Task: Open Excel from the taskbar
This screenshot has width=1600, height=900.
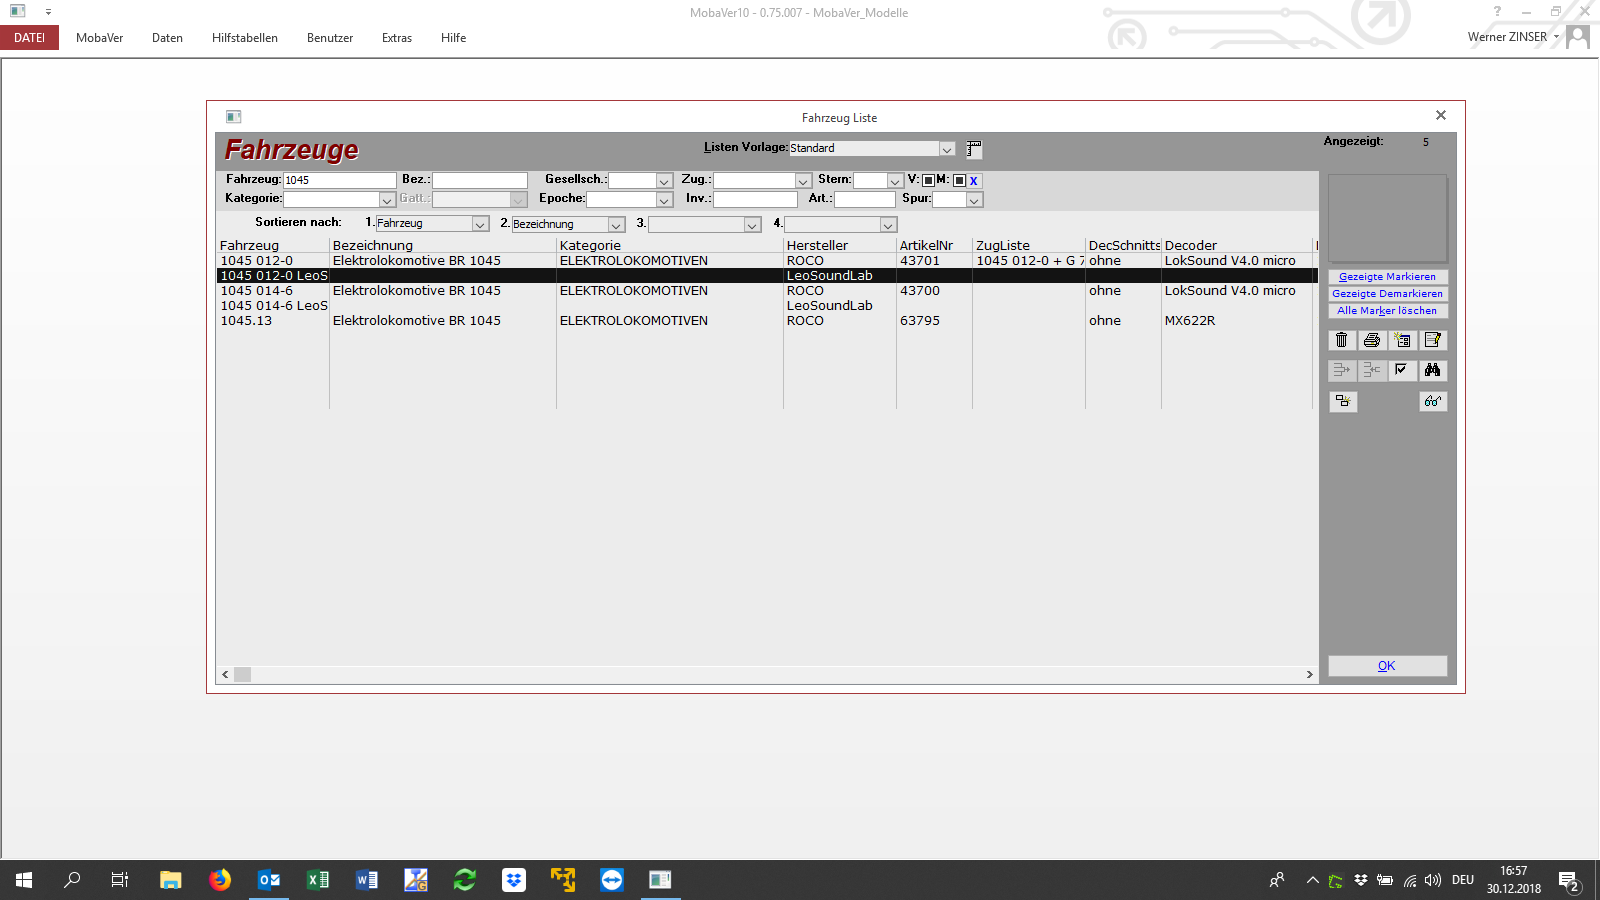Action: point(318,880)
